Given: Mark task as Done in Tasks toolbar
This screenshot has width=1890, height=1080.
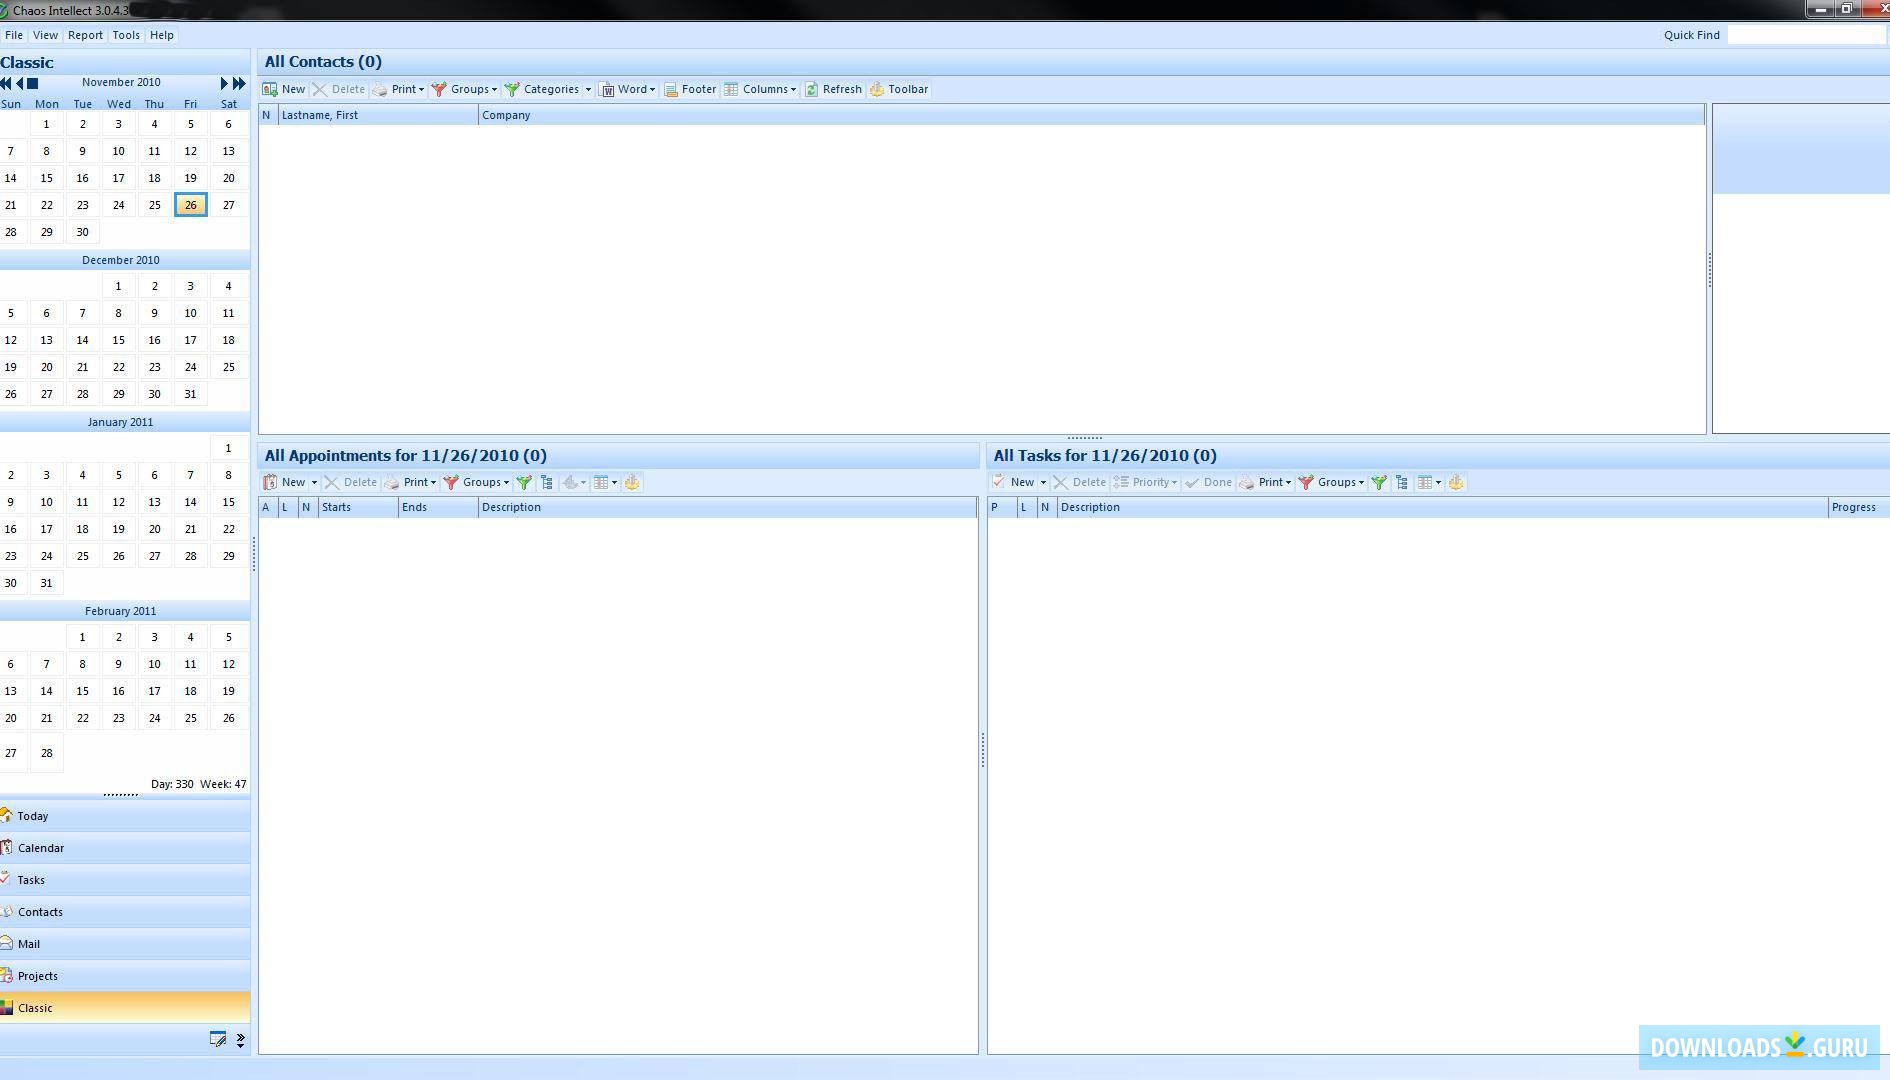Looking at the screenshot, I should [1208, 482].
